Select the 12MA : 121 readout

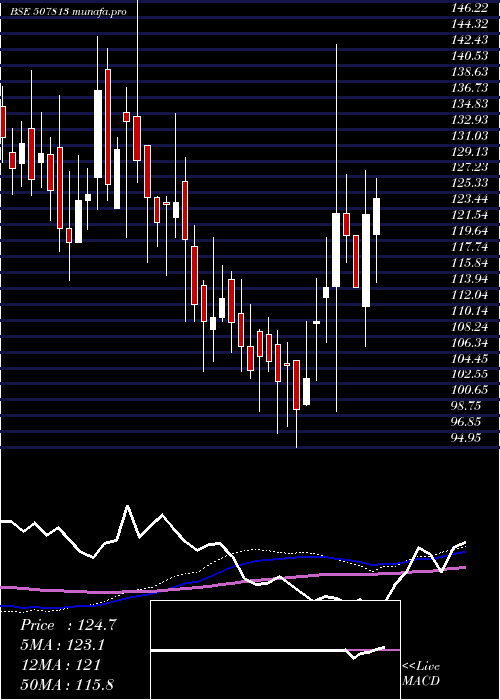(x=61, y=665)
